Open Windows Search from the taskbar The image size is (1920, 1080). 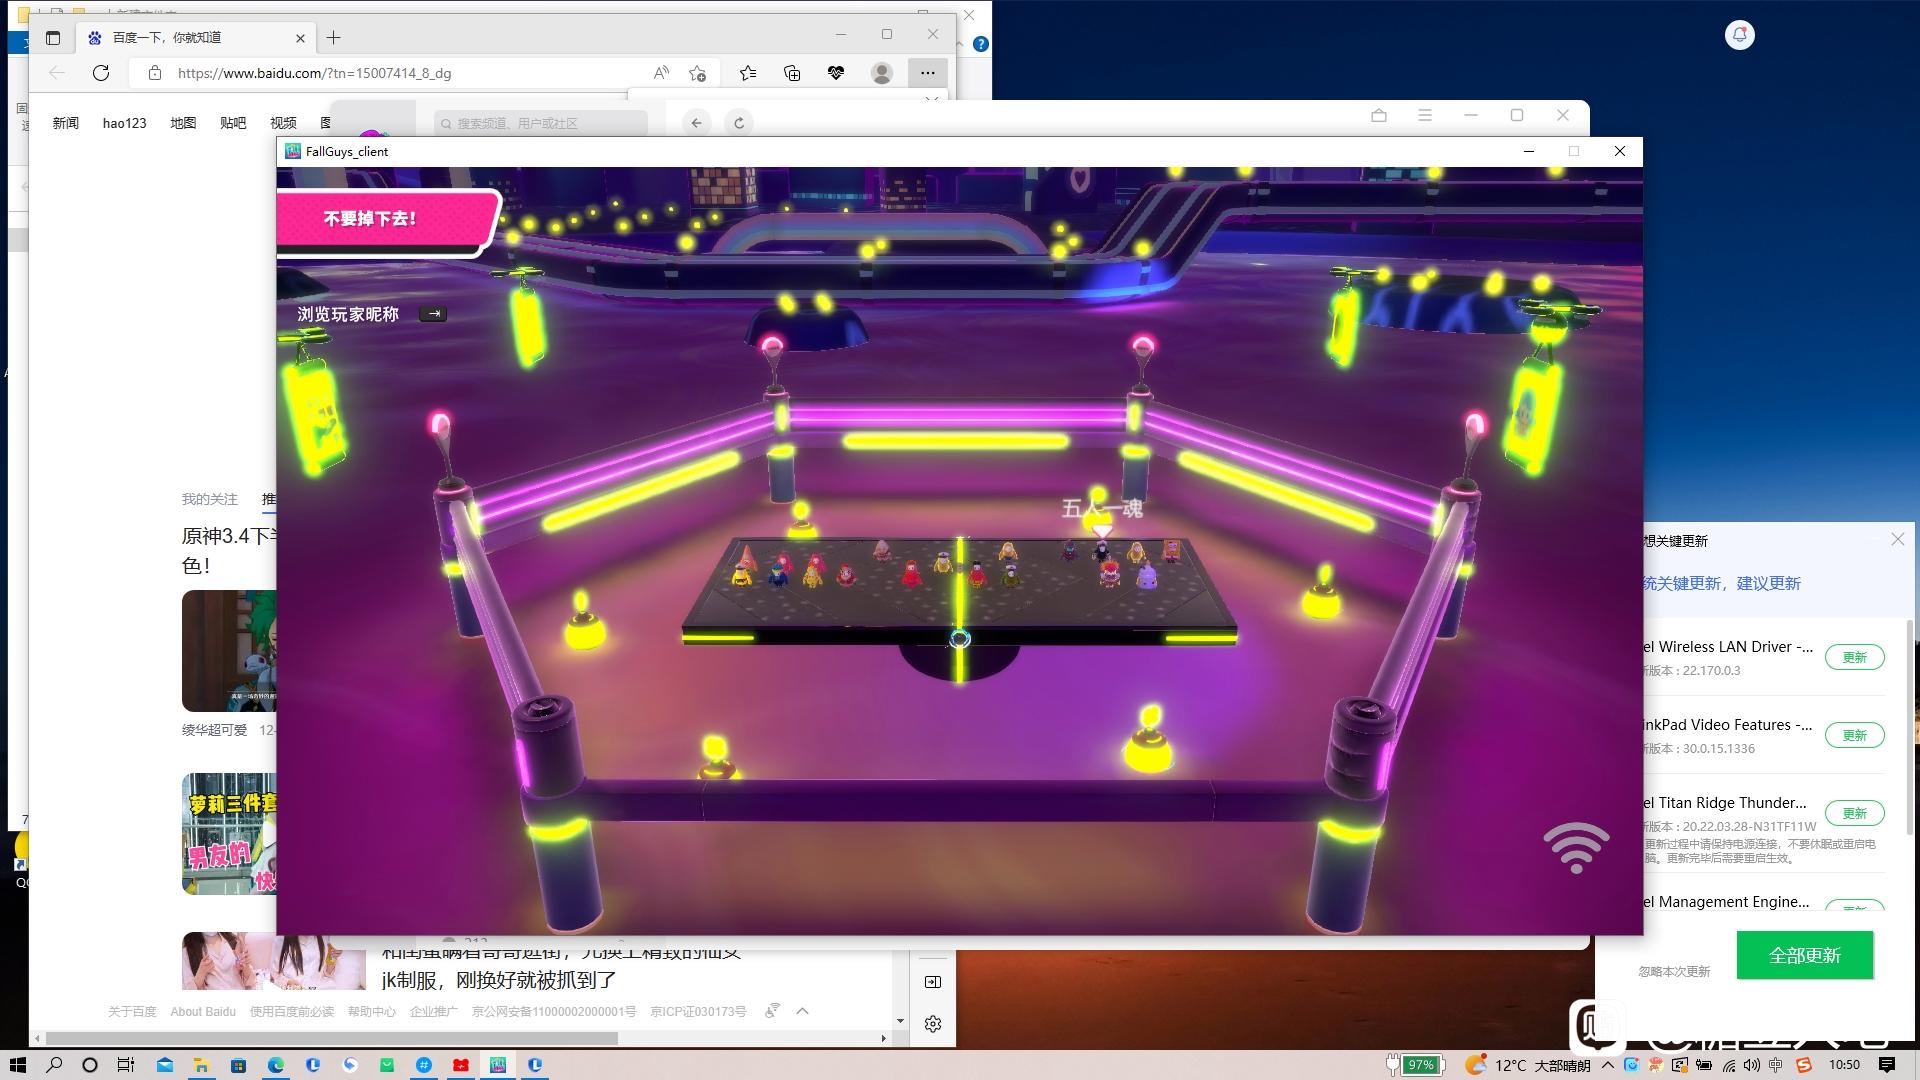(x=54, y=1065)
